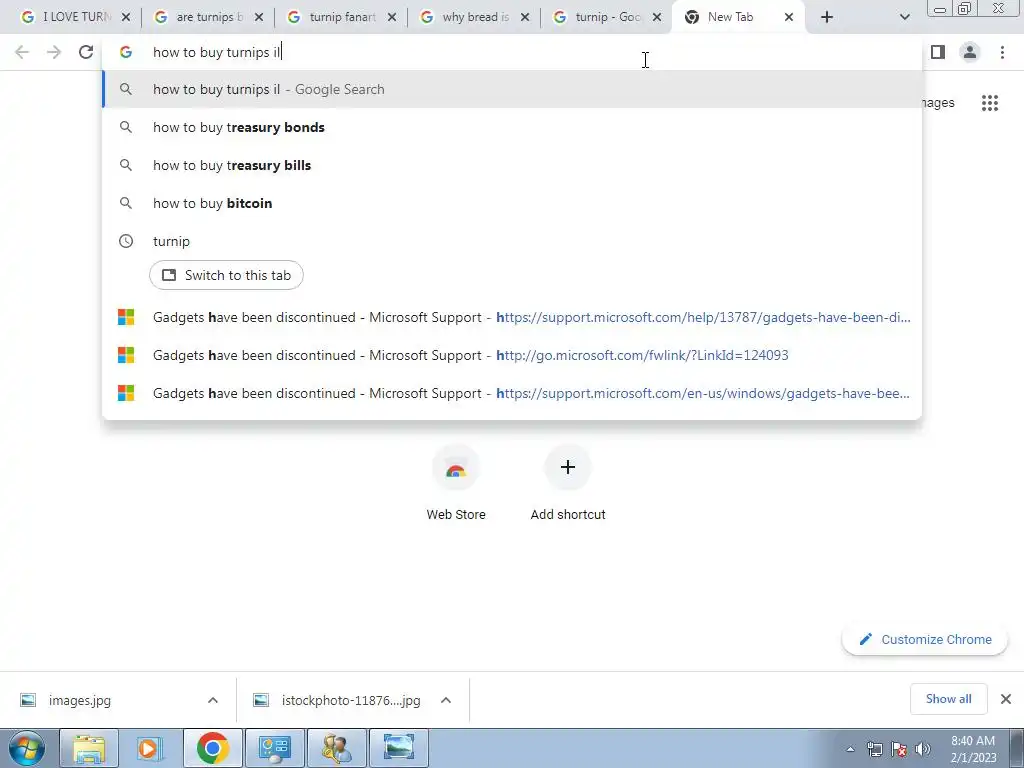
Task: Open the side panel icon
Action: pyautogui.click(x=938, y=52)
